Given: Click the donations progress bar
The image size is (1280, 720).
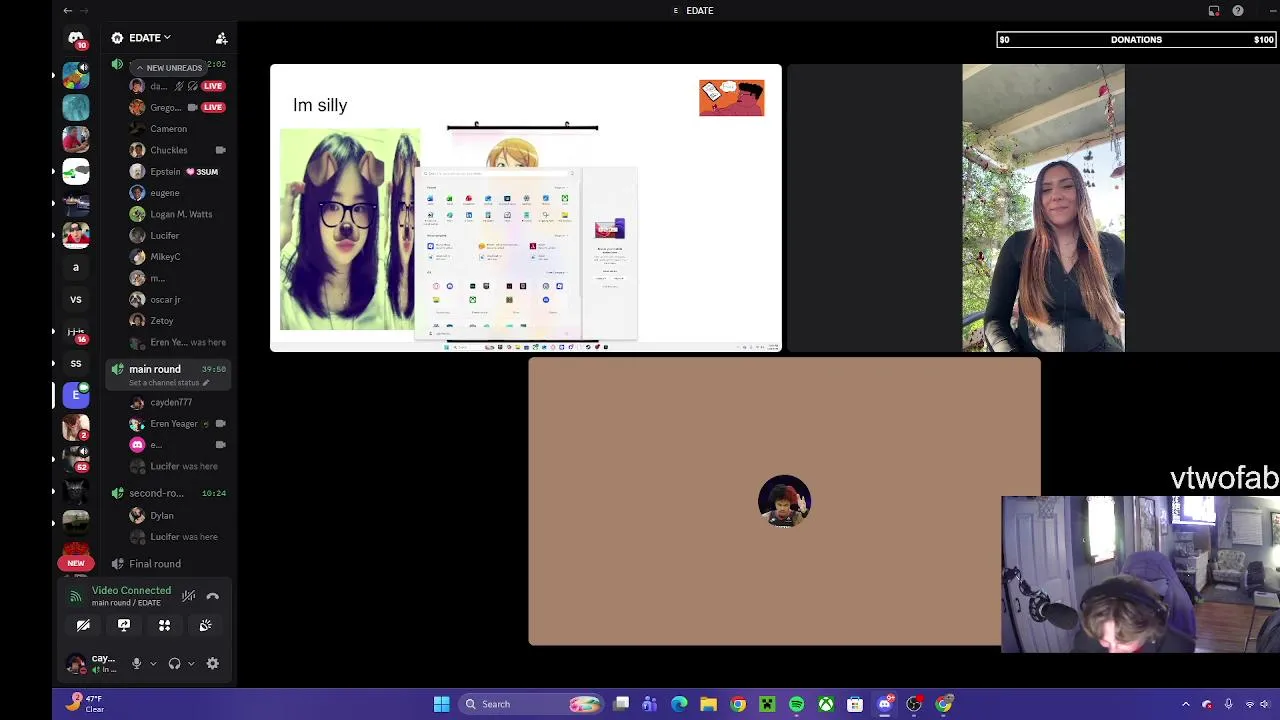Looking at the screenshot, I should point(1137,39).
